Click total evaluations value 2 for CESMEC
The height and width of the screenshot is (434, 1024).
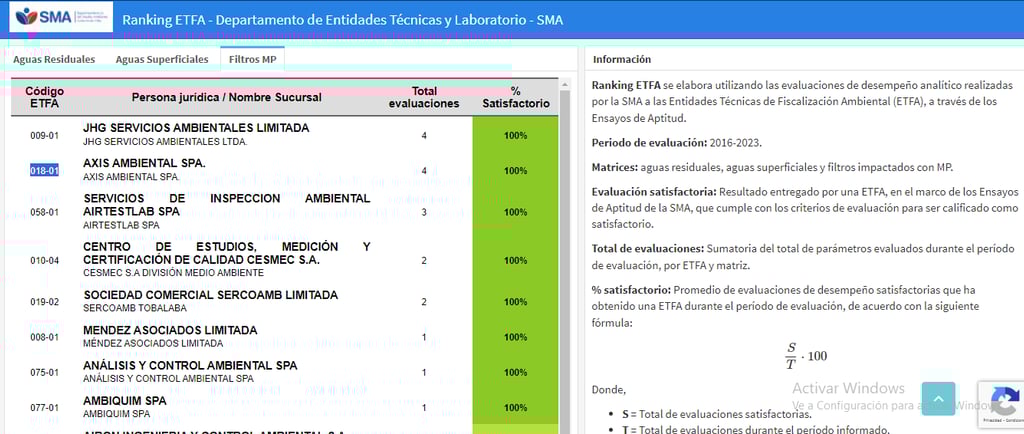pyautogui.click(x=424, y=260)
